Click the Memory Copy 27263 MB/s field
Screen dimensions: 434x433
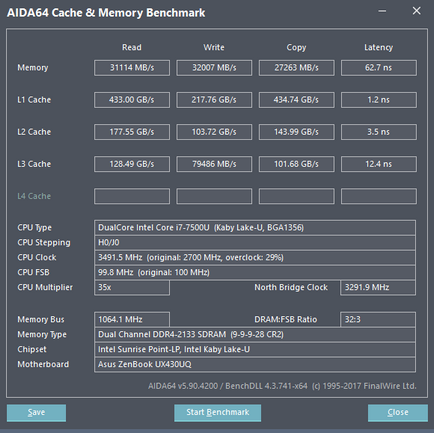(x=296, y=68)
